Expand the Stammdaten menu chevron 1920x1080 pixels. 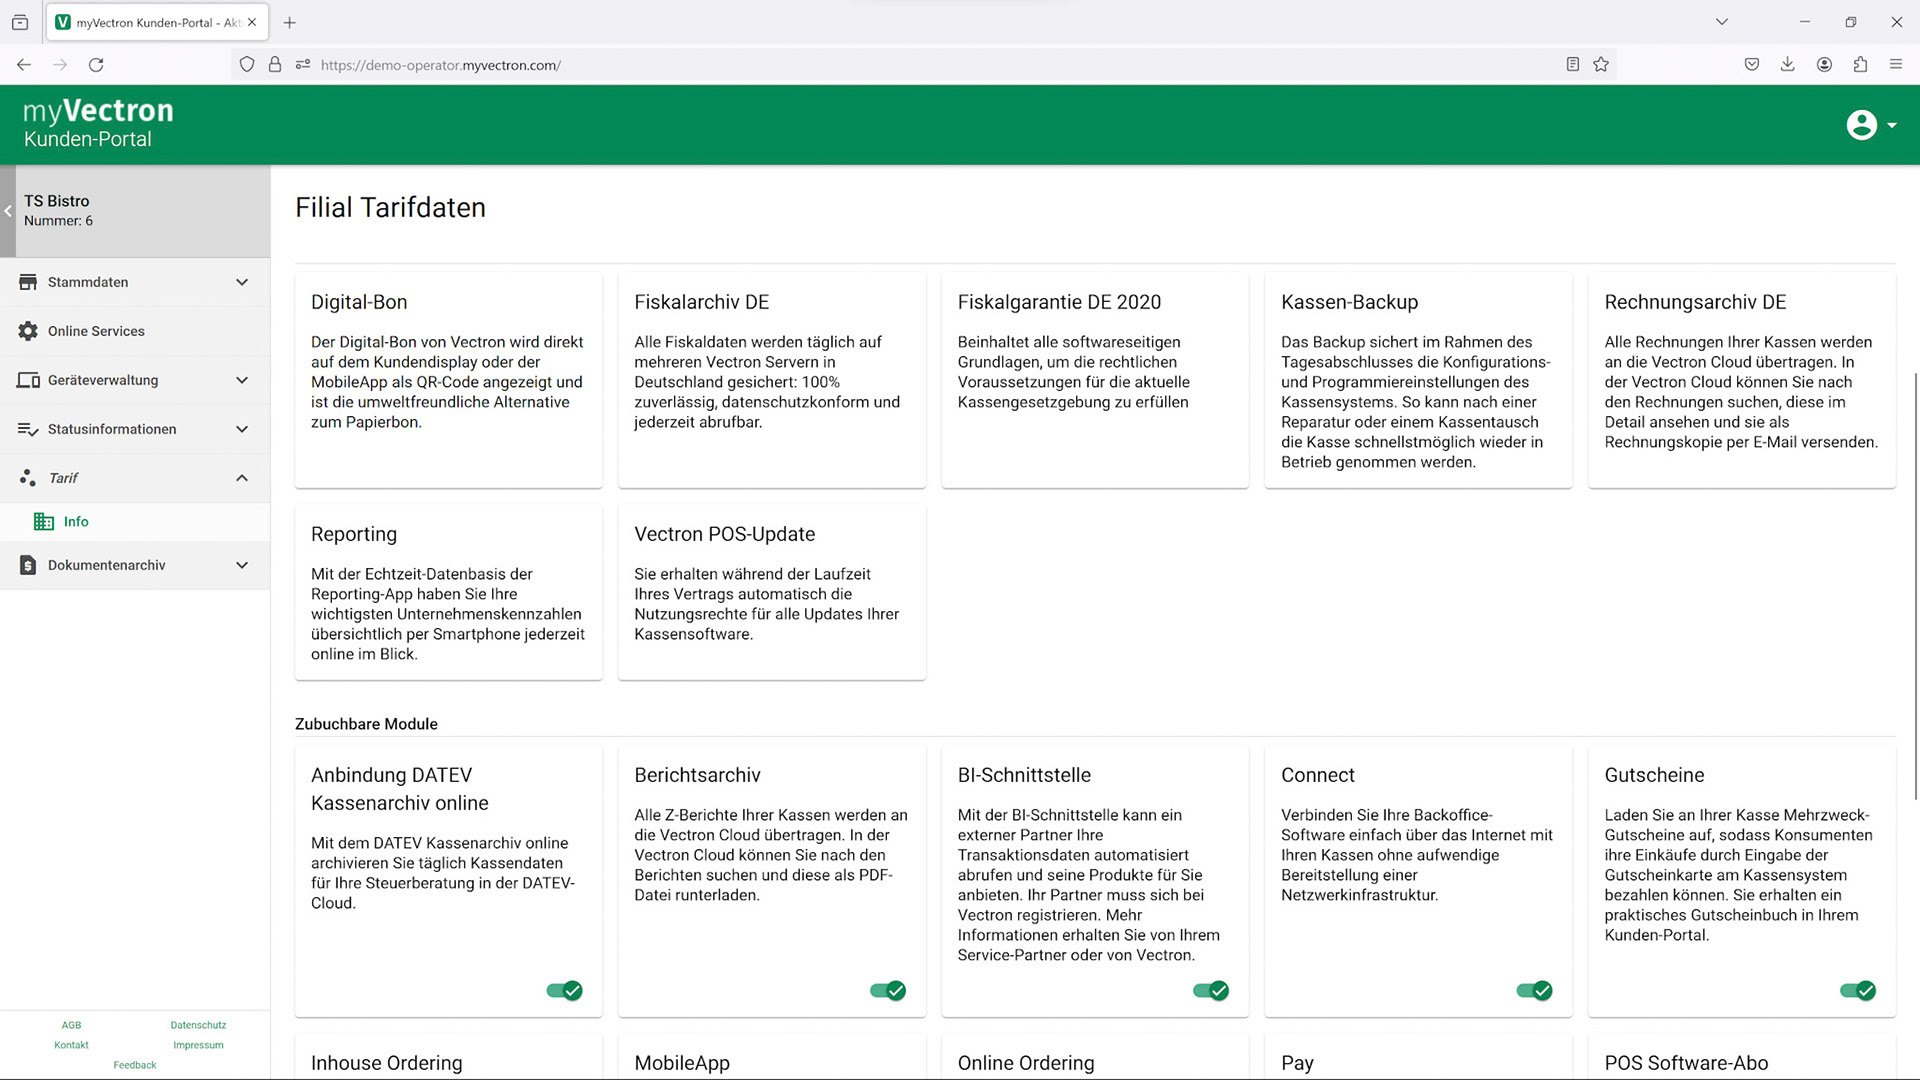tap(242, 282)
